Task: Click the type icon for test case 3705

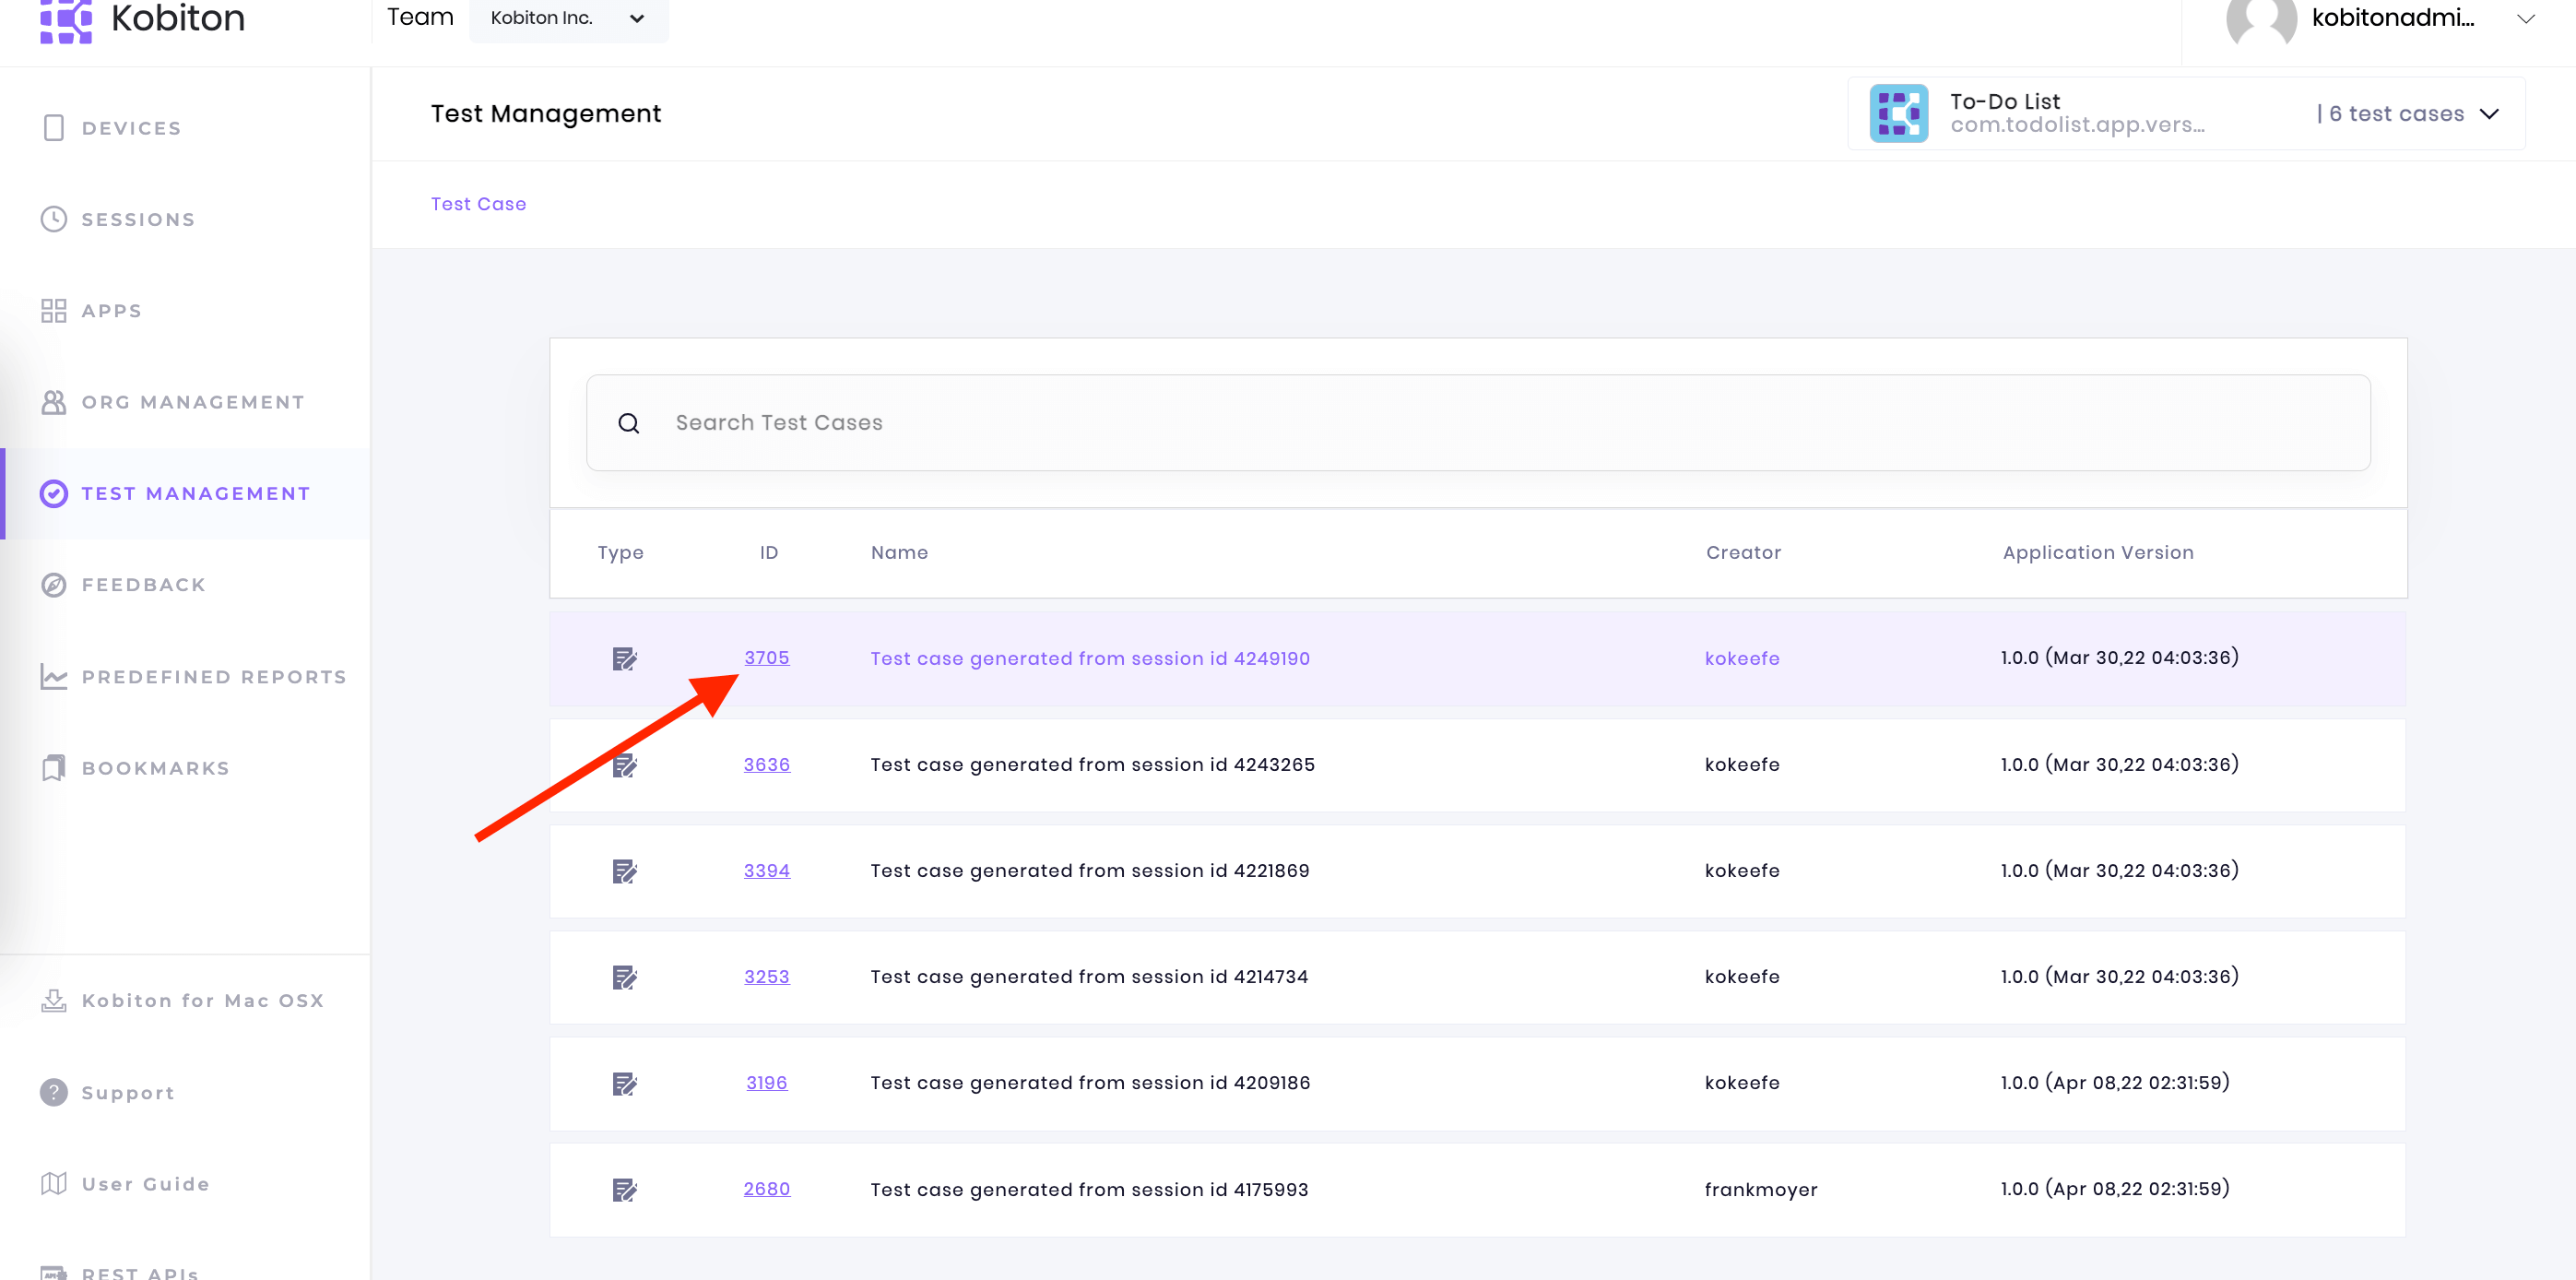Action: pos(625,659)
